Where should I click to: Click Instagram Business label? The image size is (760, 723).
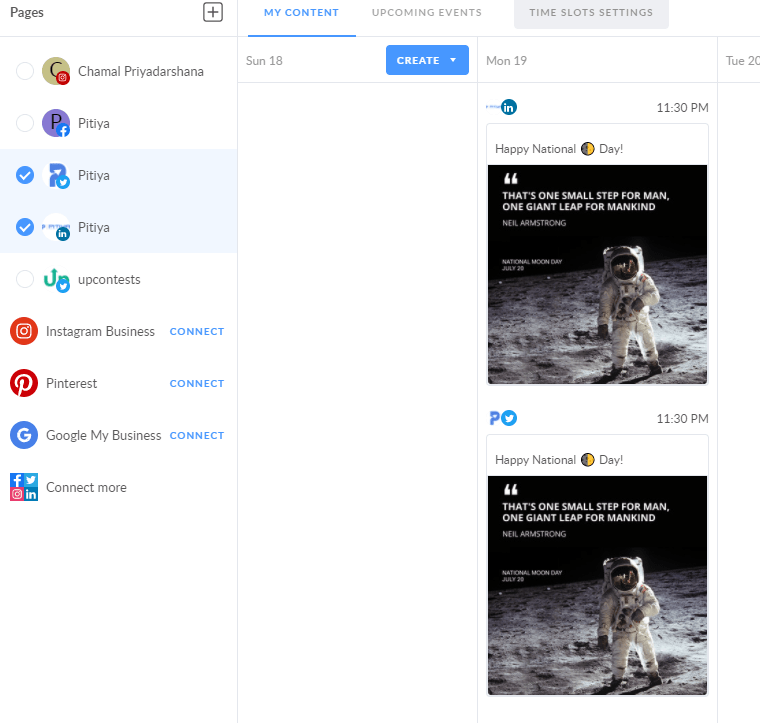tap(100, 331)
